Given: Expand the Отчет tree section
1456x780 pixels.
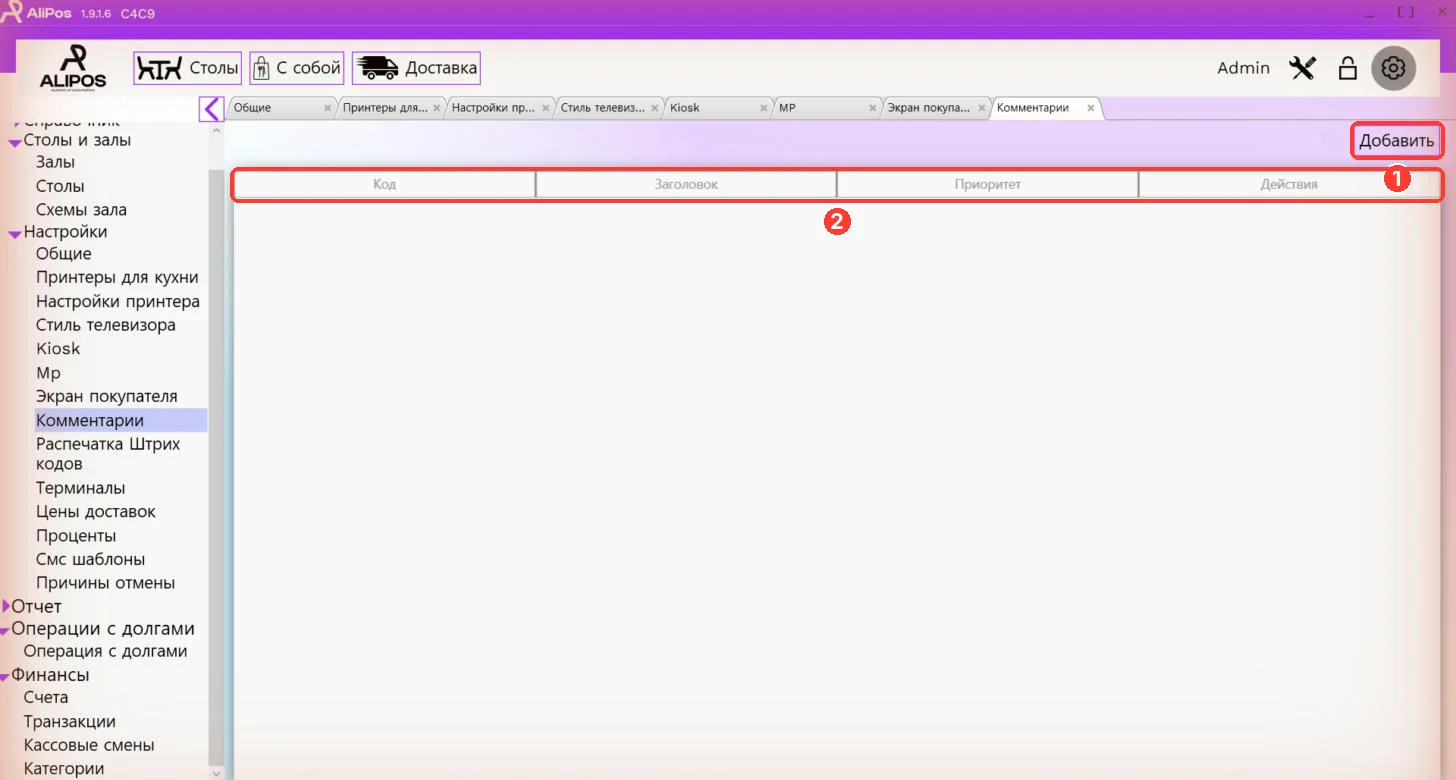Looking at the screenshot, I should [6, 606].
